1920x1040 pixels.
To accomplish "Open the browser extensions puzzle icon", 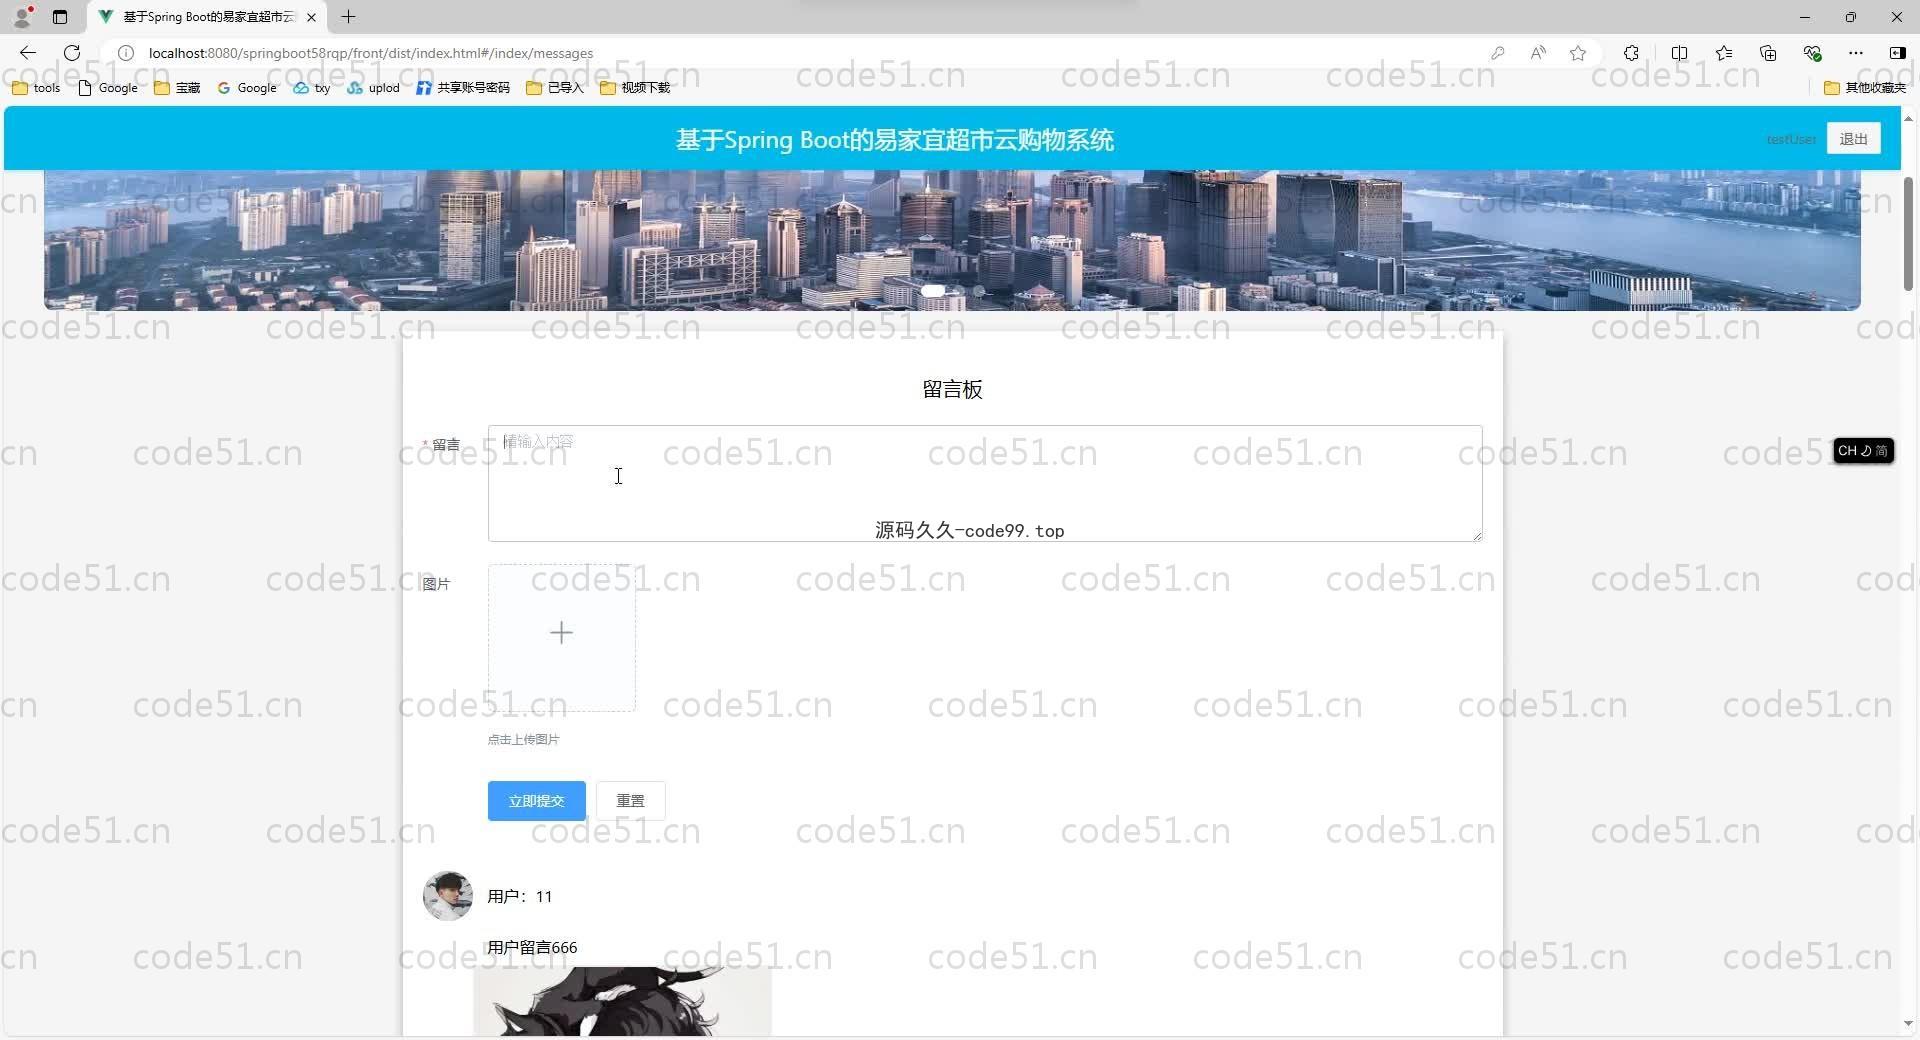I will point(1631,53).
